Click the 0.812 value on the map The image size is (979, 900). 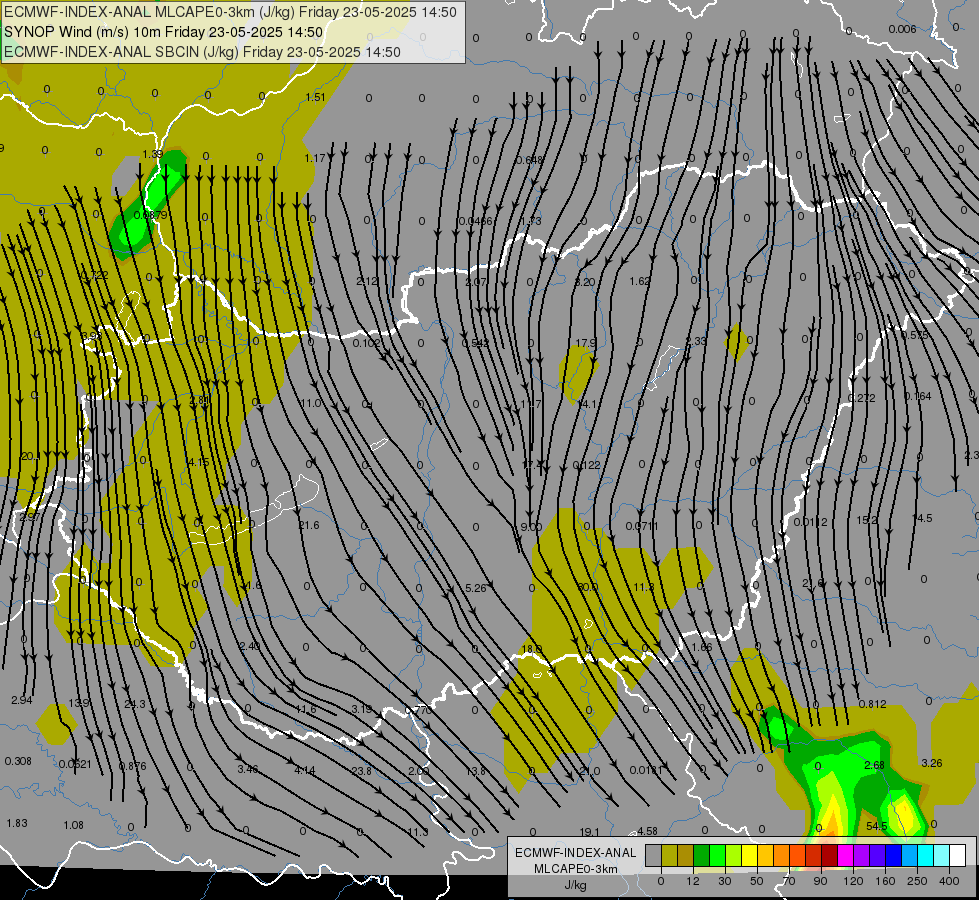[872, 704]
